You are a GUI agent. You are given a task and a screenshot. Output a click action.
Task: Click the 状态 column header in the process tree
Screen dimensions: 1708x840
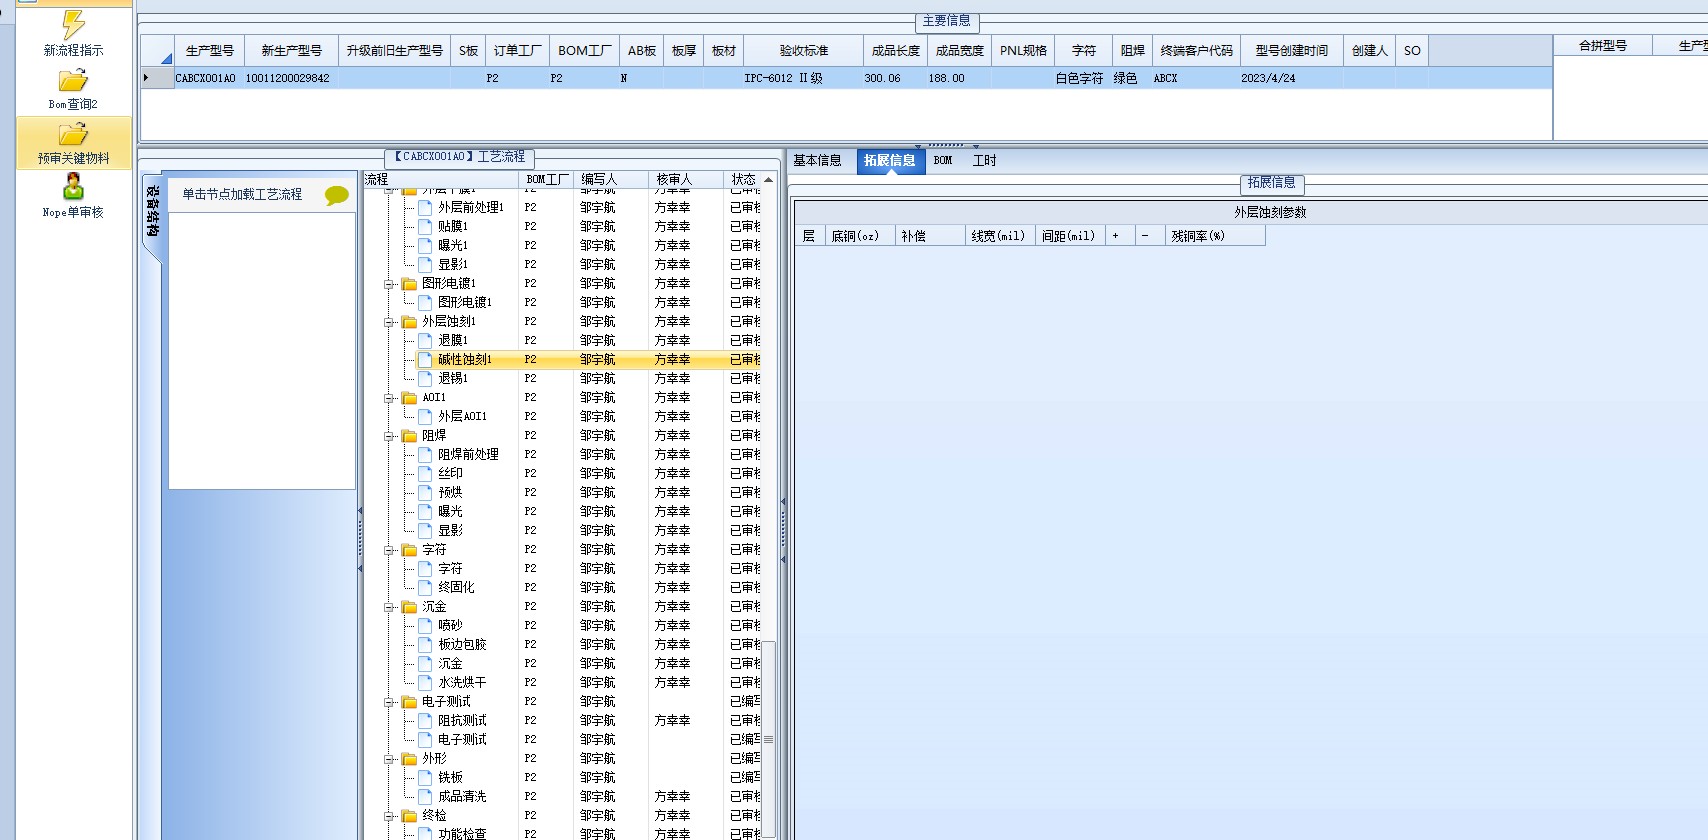(x=743, y=180)
